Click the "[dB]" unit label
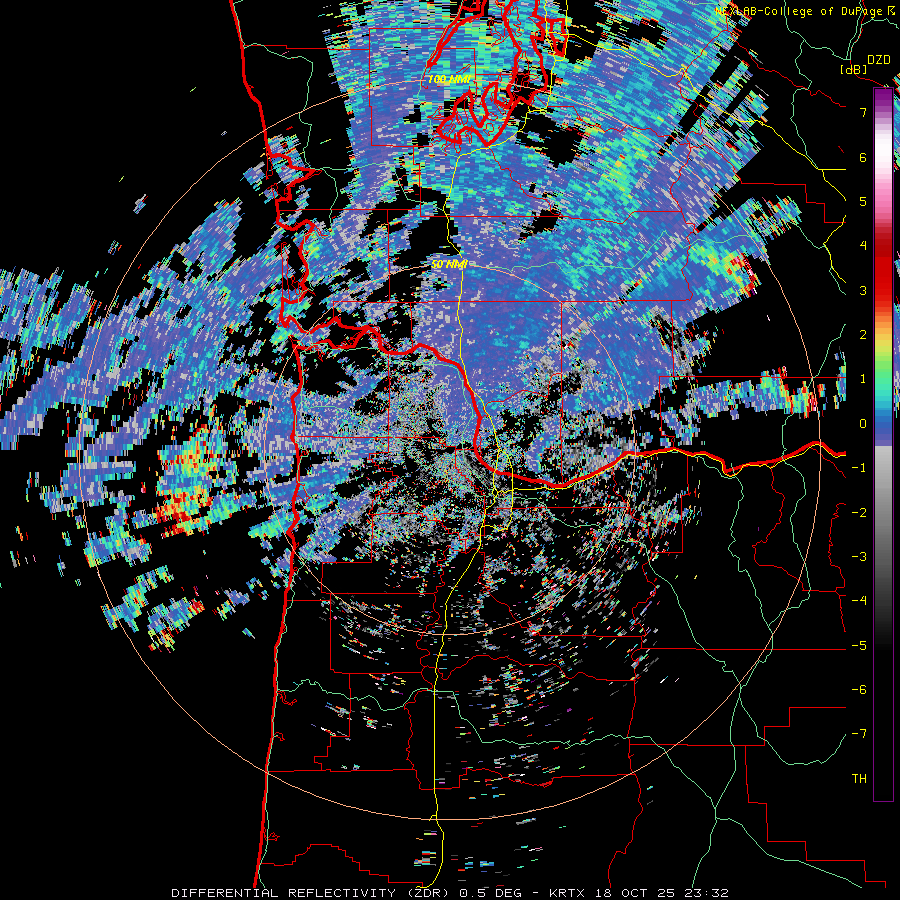Screen dimensions: 900x900 pyautogui.click(x=854, y=69)
